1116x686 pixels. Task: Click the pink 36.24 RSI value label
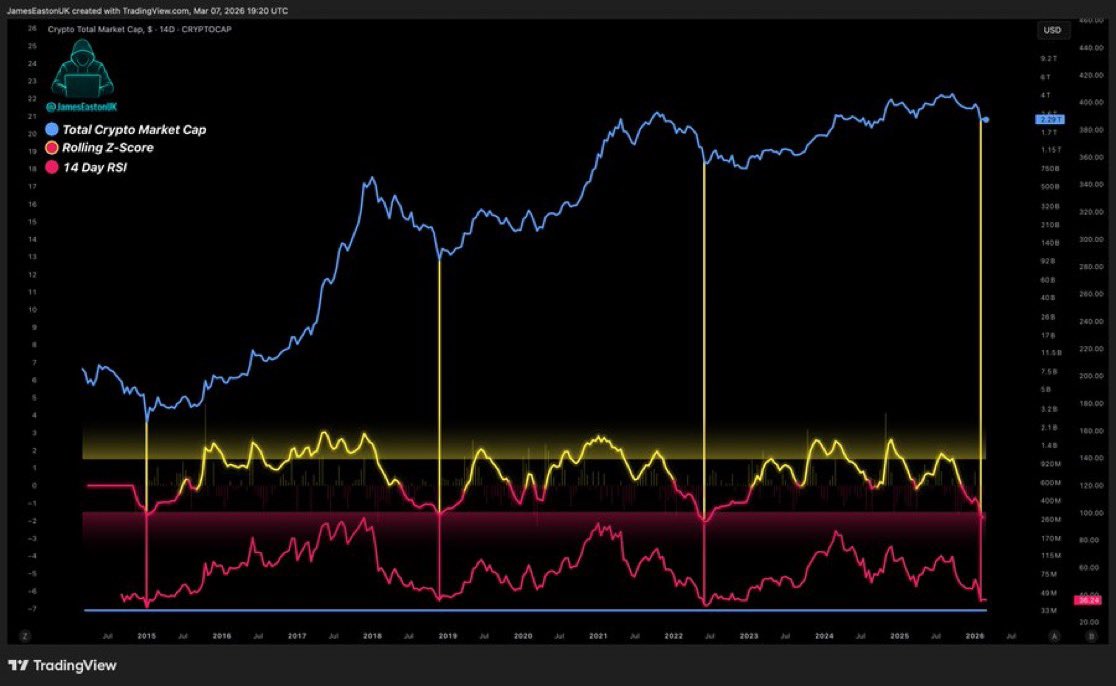[1088, 601]
